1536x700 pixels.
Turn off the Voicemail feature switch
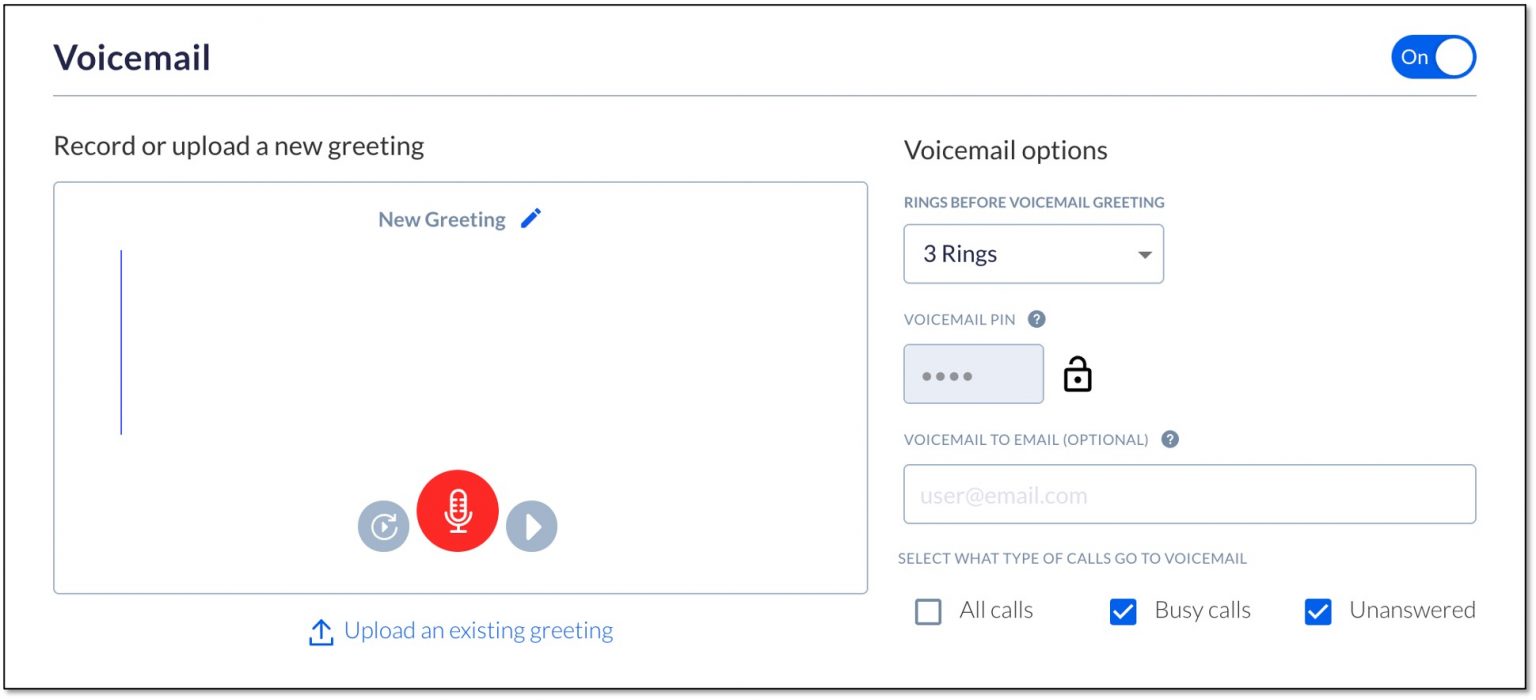click(x=1434, y=57)
